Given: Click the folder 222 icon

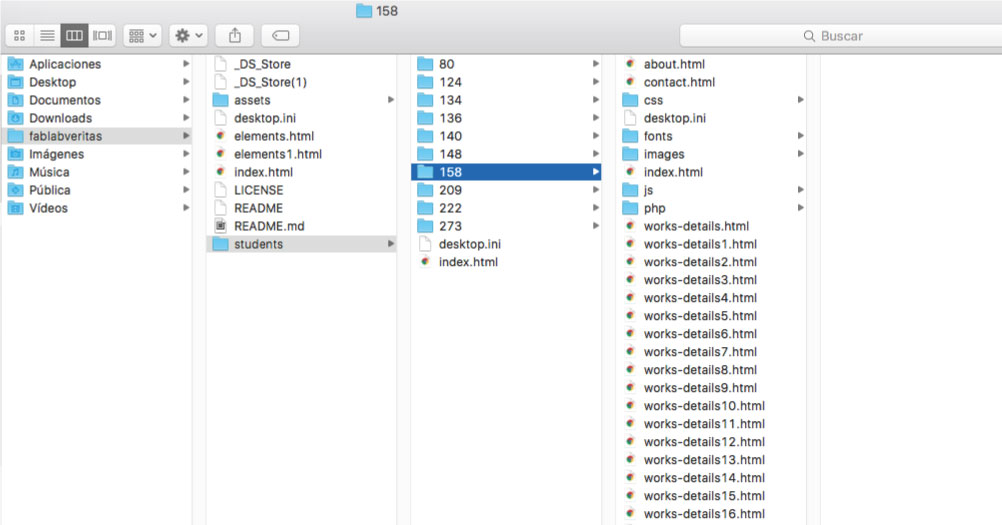Looking at the screenshot, I should point(425,208).
